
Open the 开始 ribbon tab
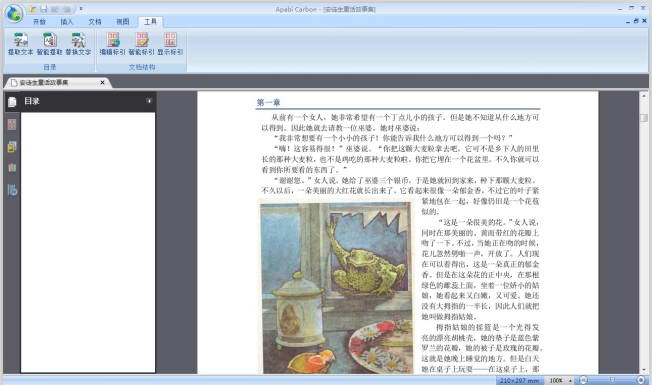point(40,22)
